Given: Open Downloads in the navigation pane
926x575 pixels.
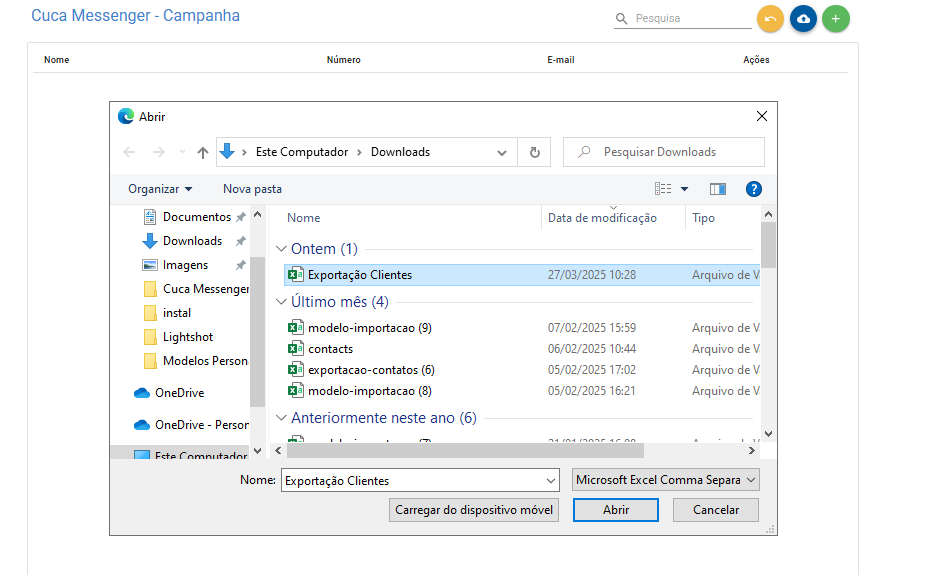Looking at the screenshot, I should click(x=193, y=241).
